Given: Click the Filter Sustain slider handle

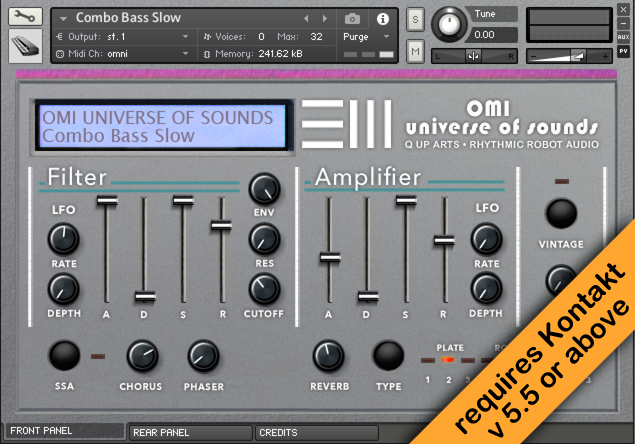Looking at the screenshot, I should tap(183, 200).
